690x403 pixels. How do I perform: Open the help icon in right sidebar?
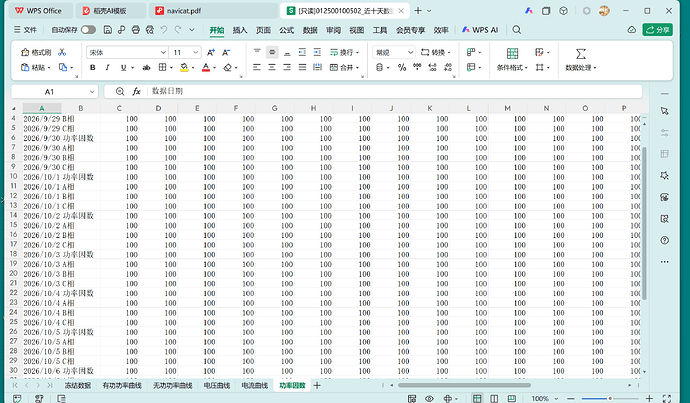coord(664,240)
